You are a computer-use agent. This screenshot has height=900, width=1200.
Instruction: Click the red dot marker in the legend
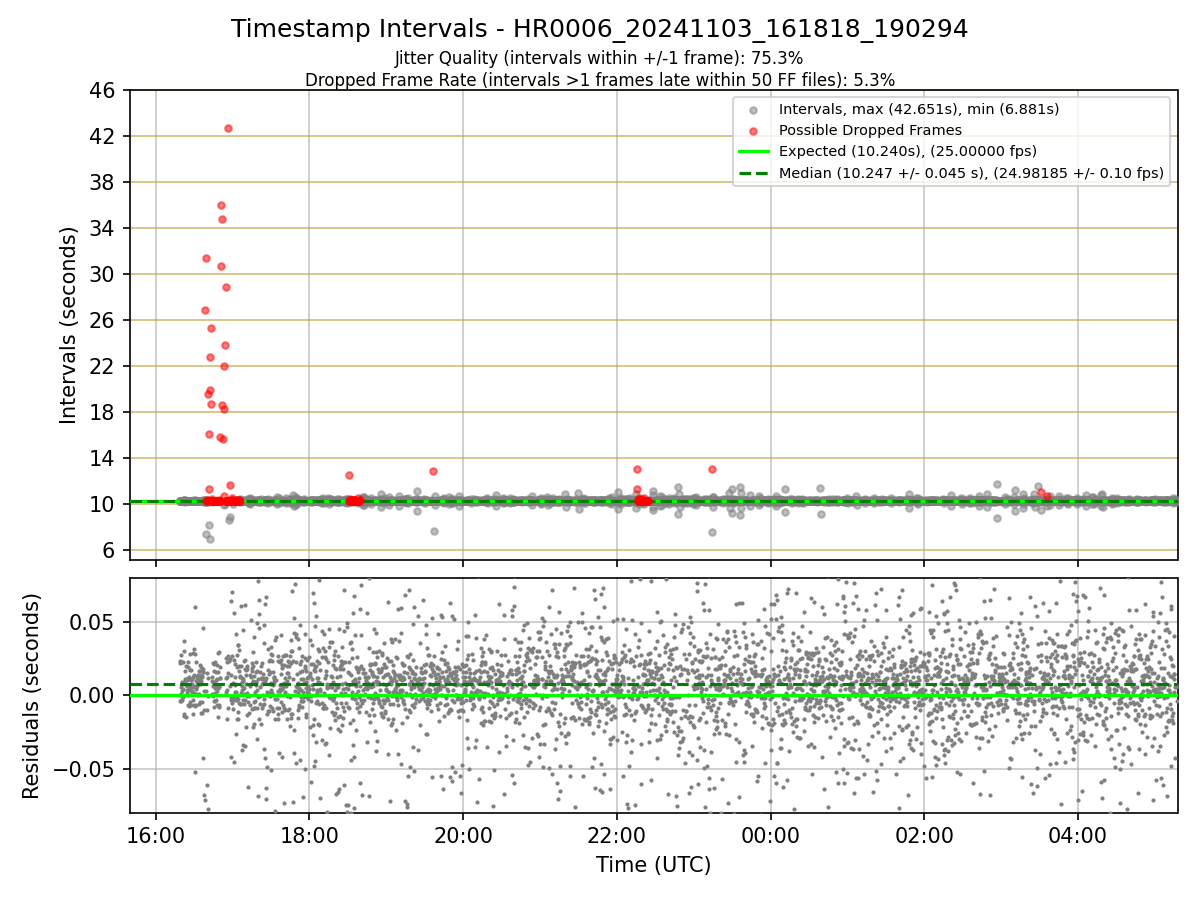click(x=753, y=131)
